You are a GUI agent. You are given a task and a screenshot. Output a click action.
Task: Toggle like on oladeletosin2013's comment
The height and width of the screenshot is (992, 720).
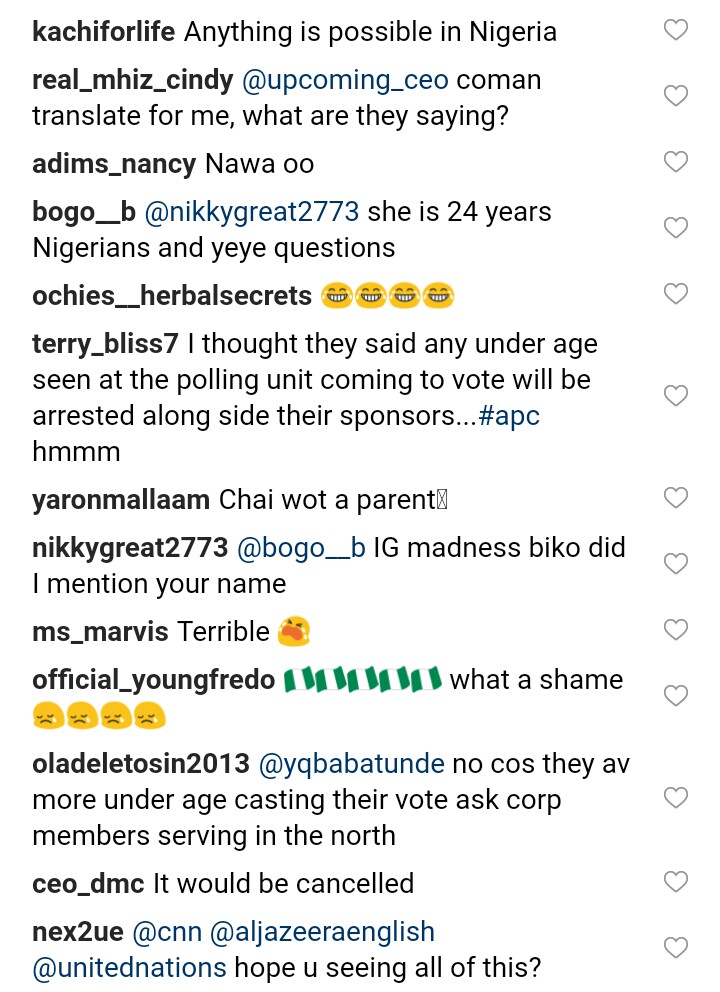click(x=676, y=798)
